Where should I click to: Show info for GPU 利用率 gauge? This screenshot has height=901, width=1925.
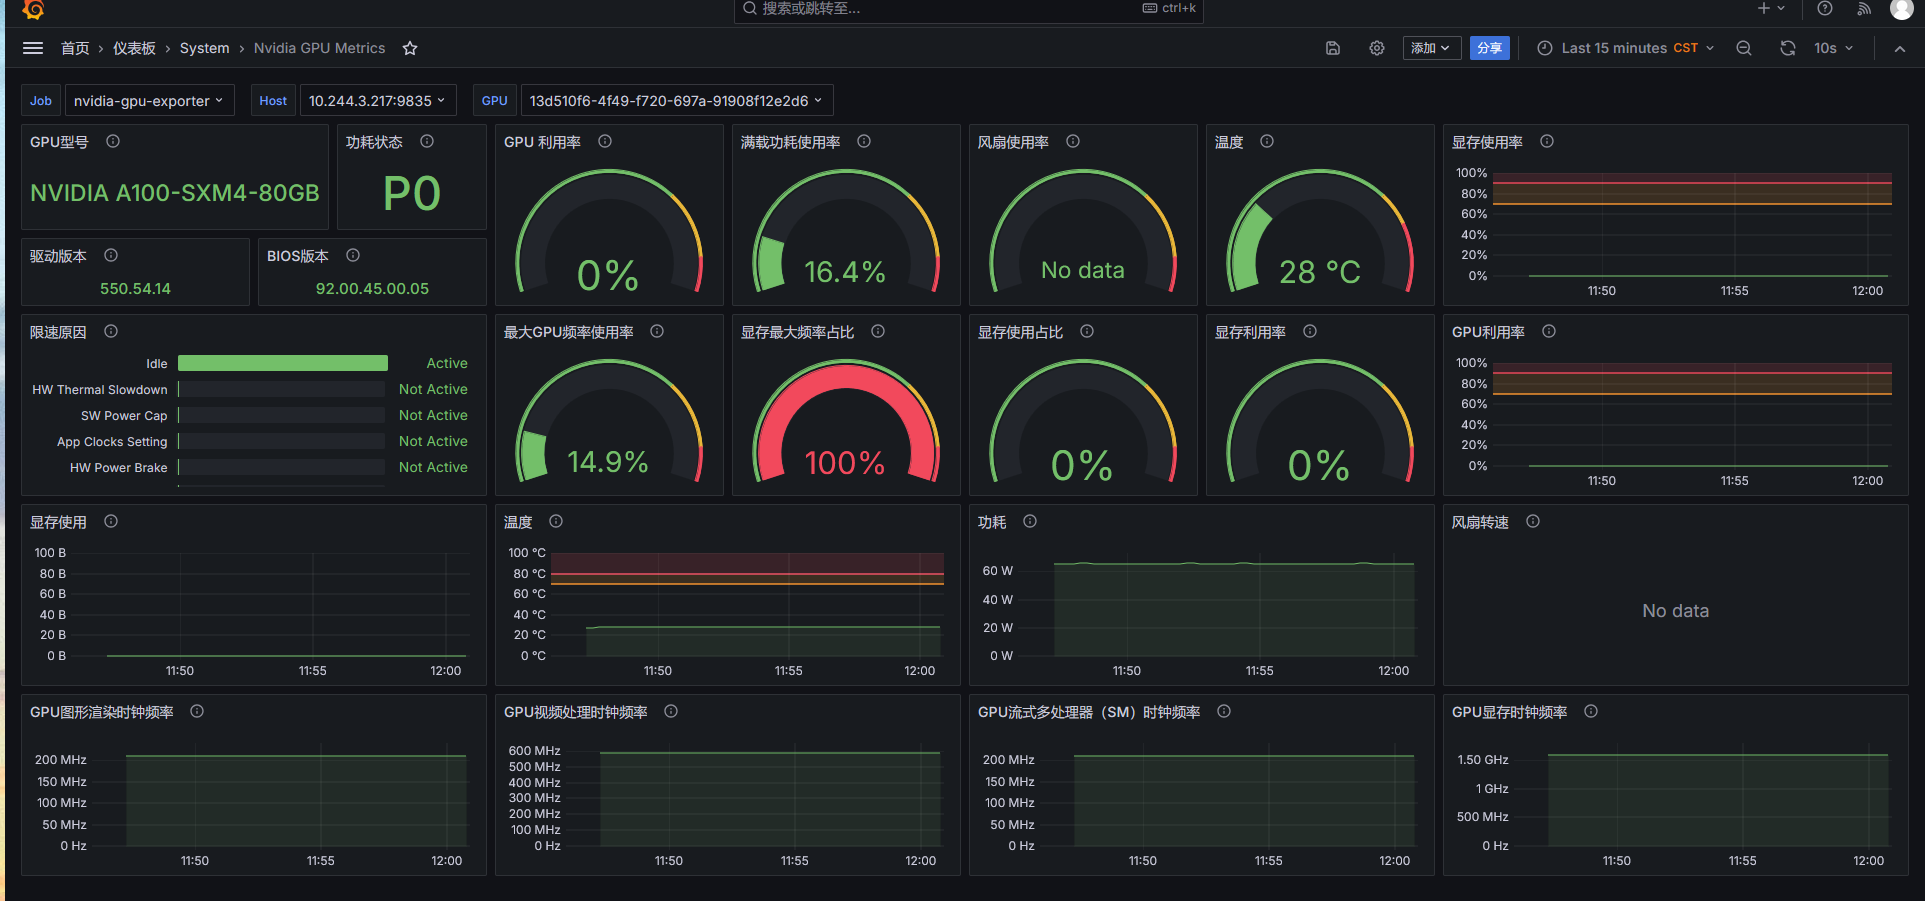(605, 142)
